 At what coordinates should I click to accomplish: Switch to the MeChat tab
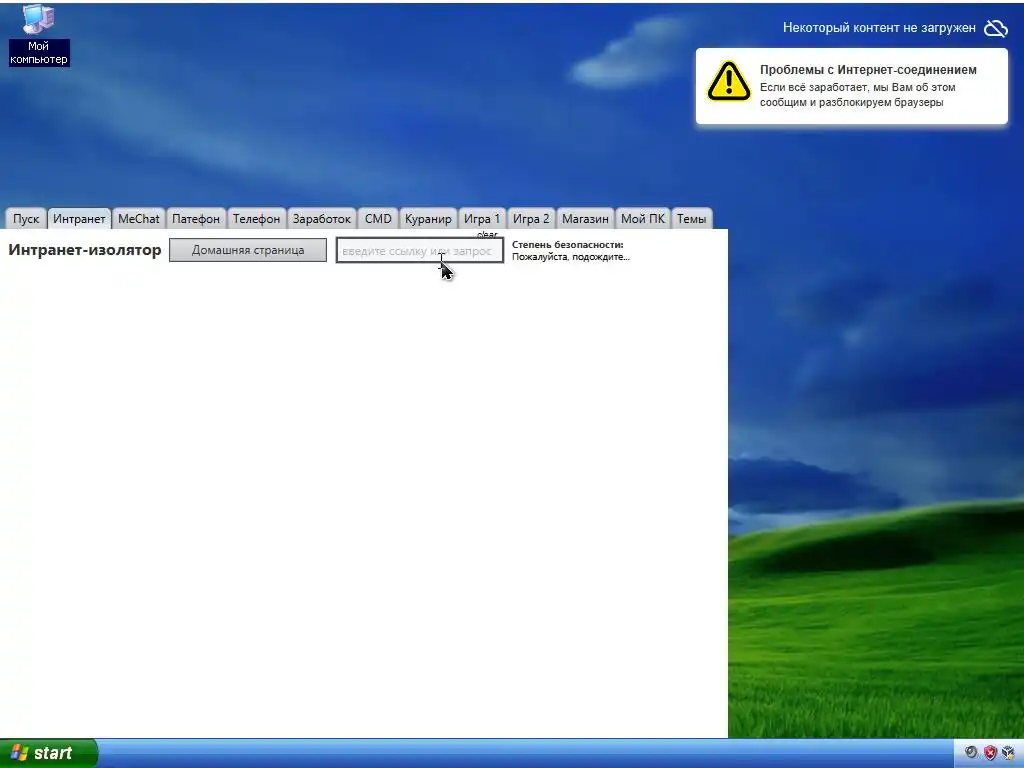[x=138, y=219]
